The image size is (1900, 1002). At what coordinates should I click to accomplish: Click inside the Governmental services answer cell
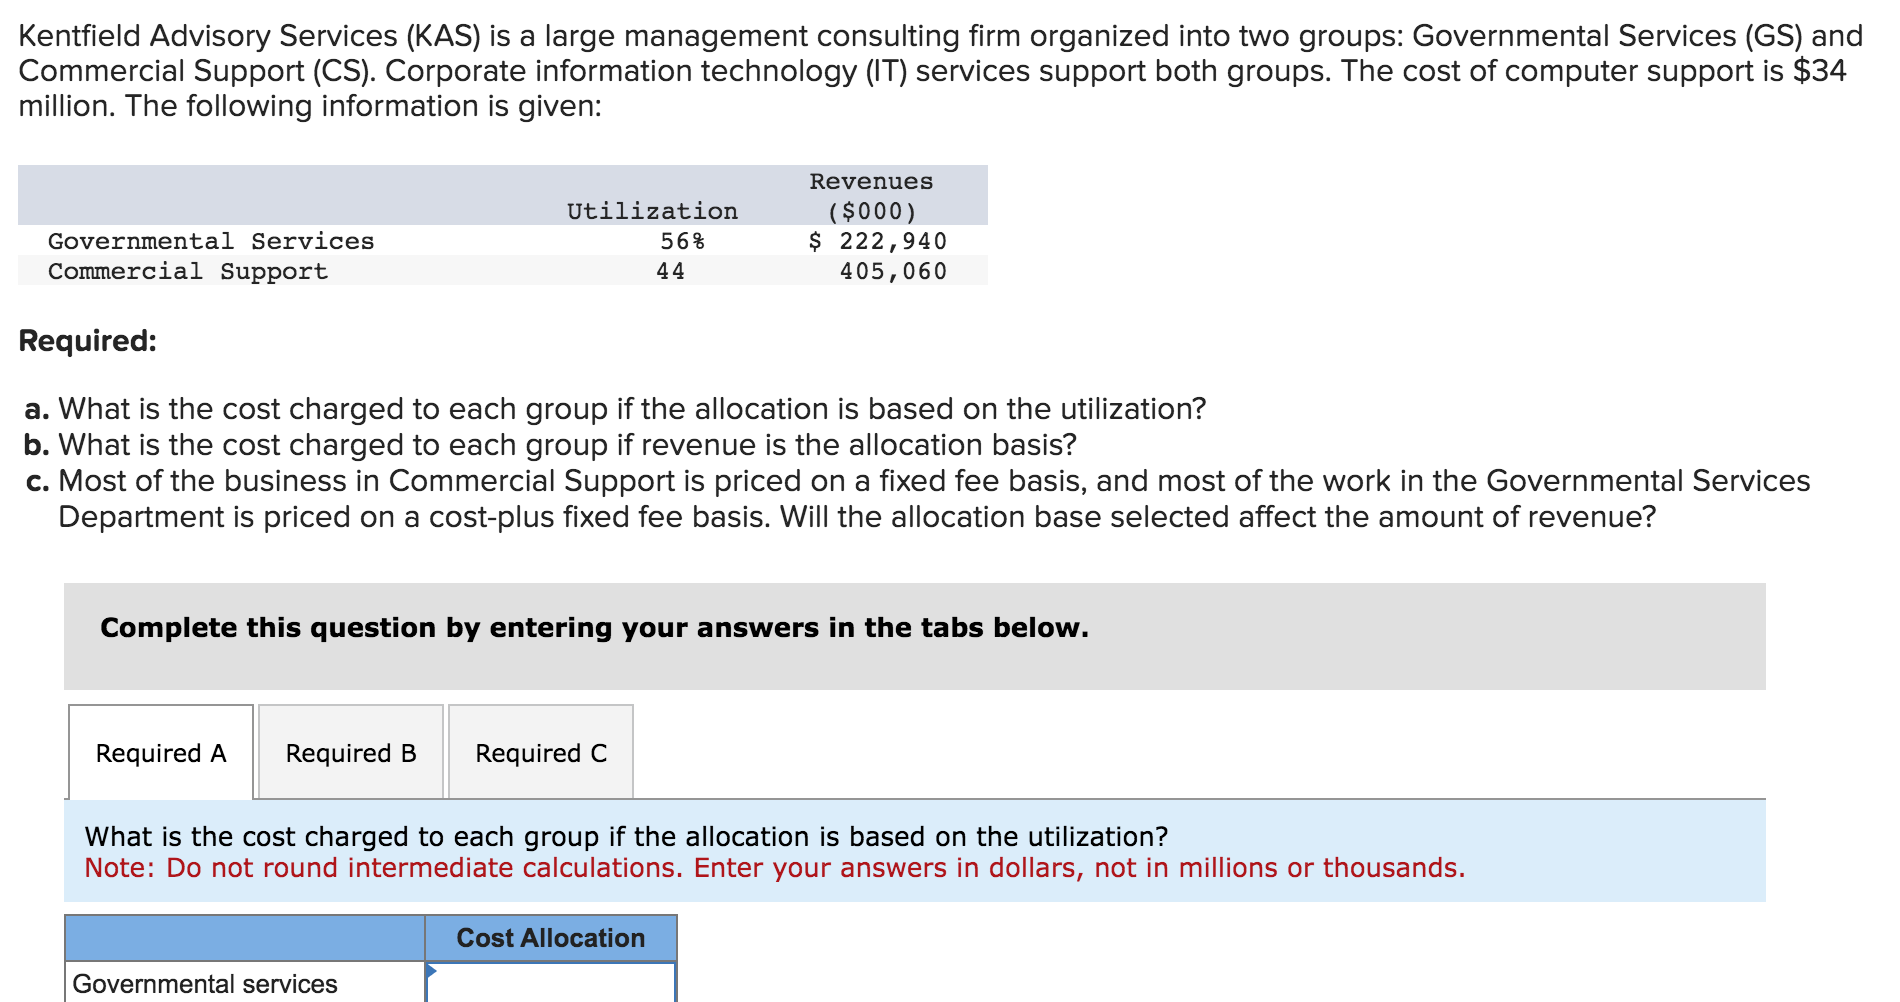click(550, 983)
